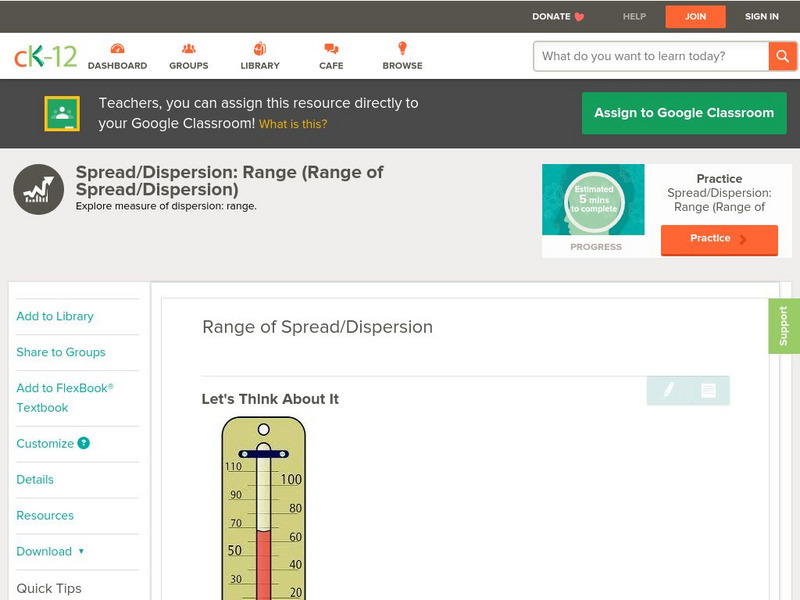800x600 pixels.
Task: Click the LIBRARY menu label
Action: click(260, 65)
